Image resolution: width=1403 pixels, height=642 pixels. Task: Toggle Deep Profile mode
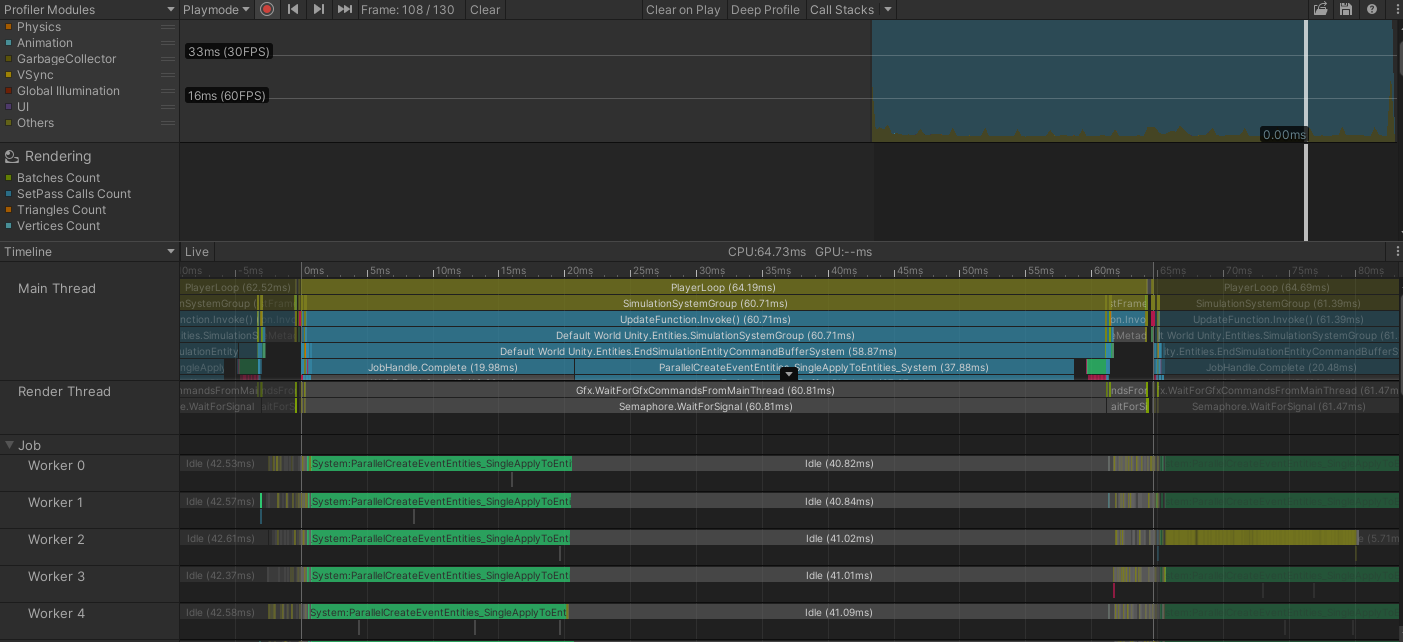765,9
